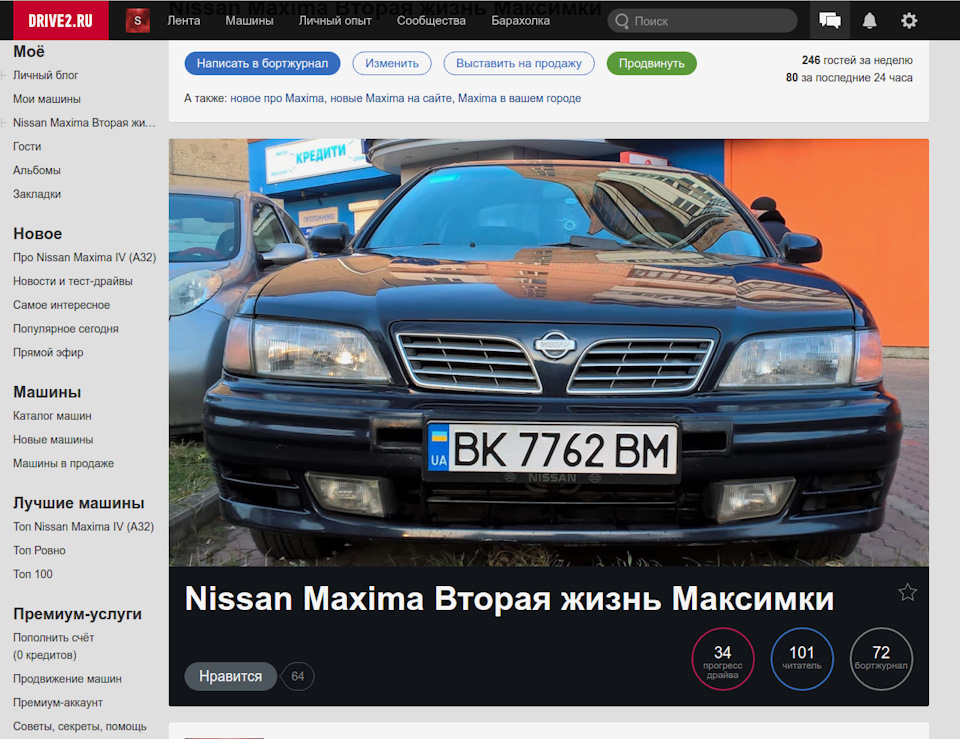The width and height of the screenshot is (960, 739).
Task: Click Выставить на продажу button
Action: click(x=519, y=64)
